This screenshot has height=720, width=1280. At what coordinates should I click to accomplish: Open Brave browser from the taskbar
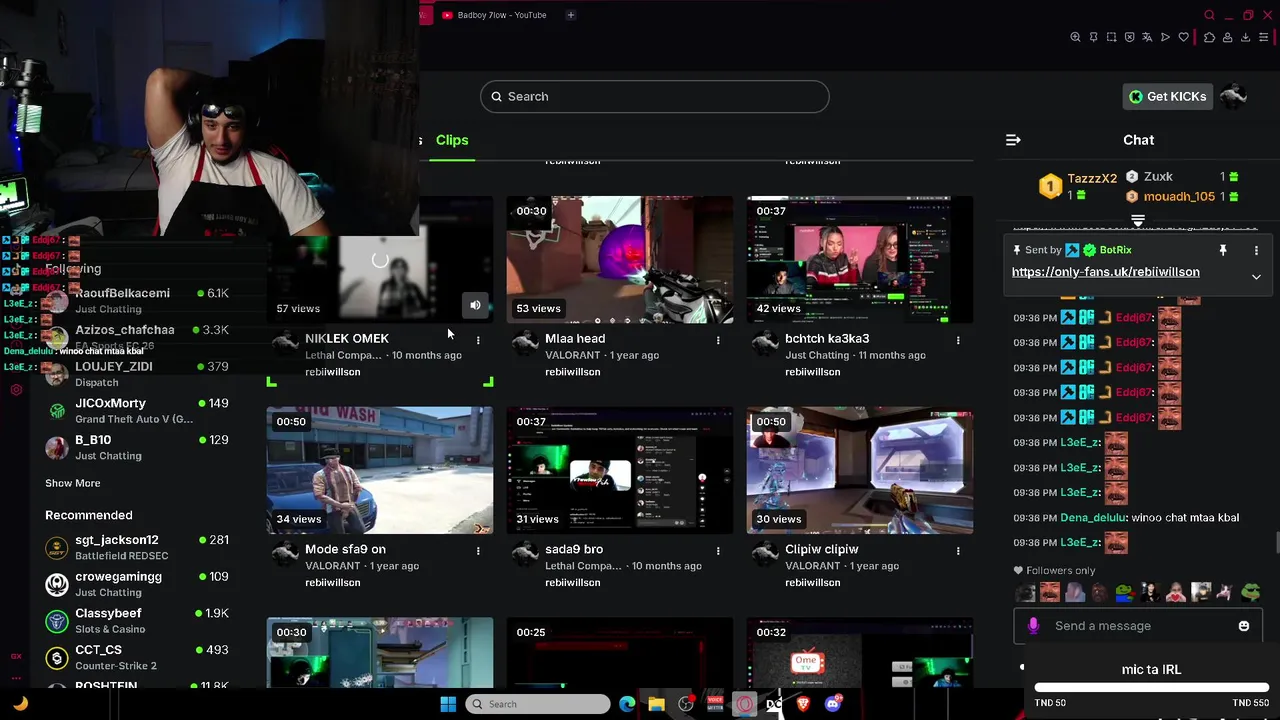click(x=804, y=704)
